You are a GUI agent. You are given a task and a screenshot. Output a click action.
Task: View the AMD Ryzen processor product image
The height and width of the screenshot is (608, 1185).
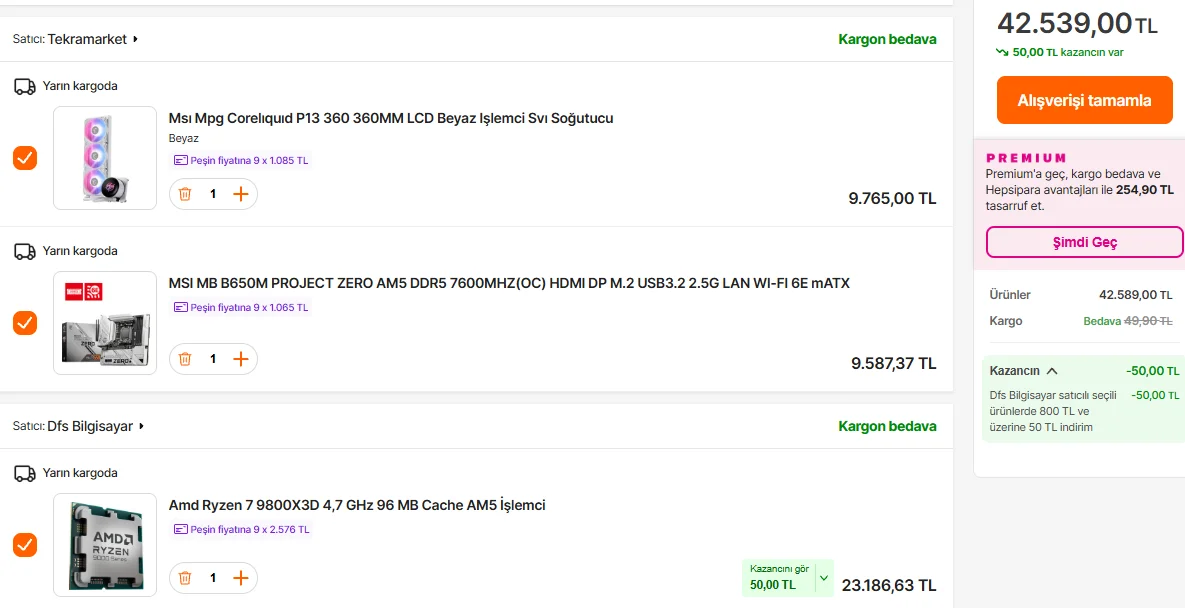point(105,545)
